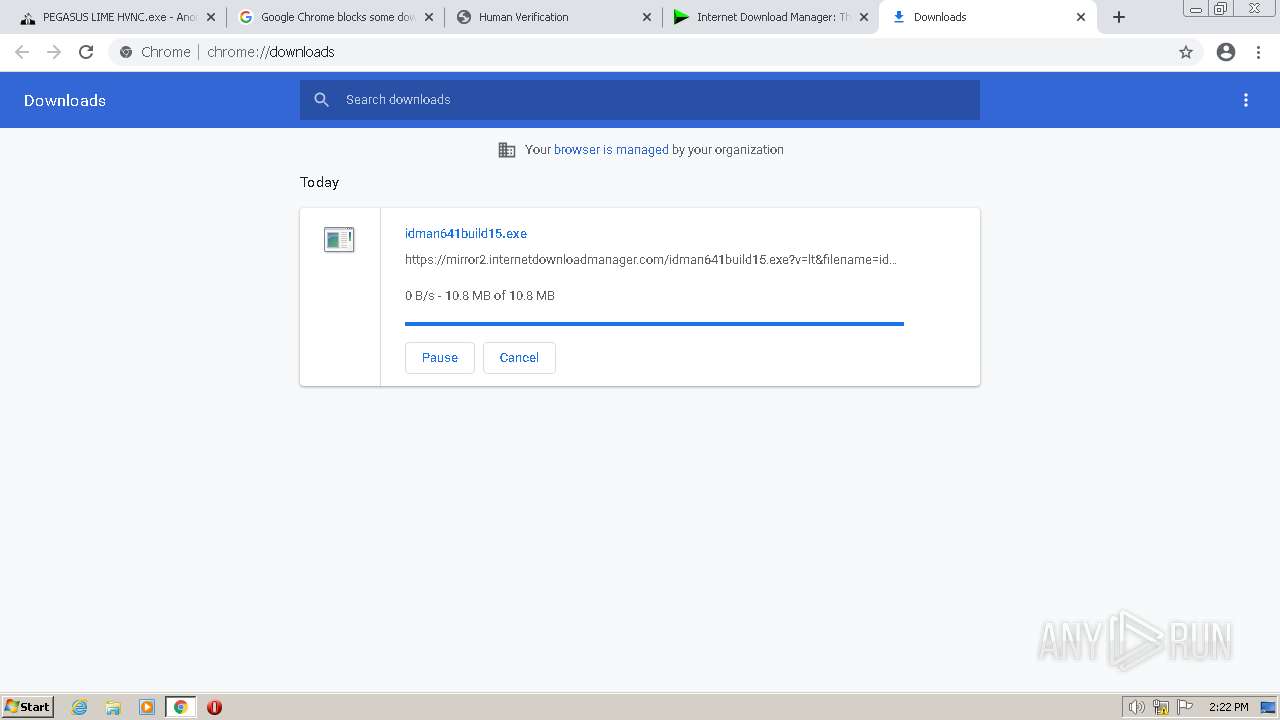Click the idman641build15.exe file icon
Image resolution: width=1280 pixels, height=720 pixels.
pos(339,239)
